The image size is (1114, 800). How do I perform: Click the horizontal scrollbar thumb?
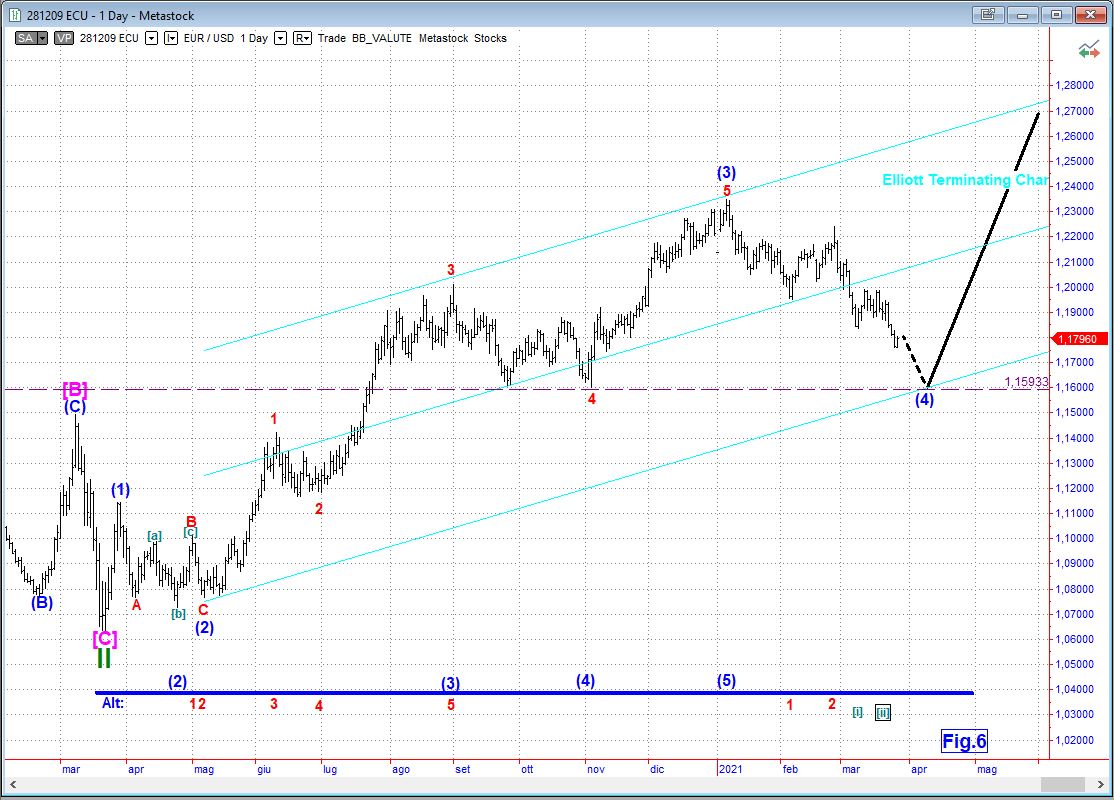click(x=1062, y=784)
